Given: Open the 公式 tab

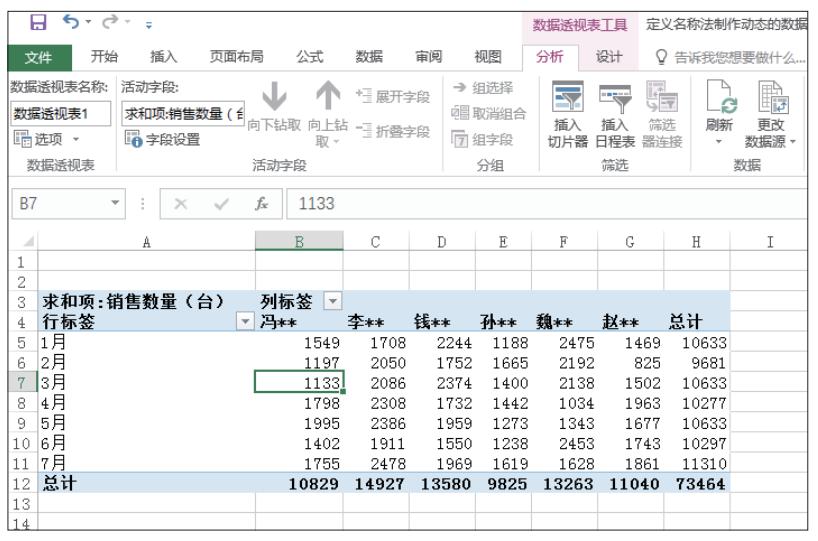Looking at the screenshot, I should point(310,57).
